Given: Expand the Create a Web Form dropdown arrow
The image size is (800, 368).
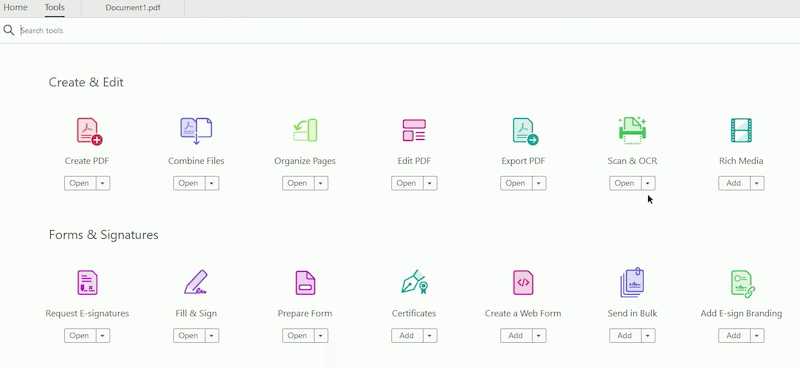Looking at the screenshot, I should [x=539, y=336].
